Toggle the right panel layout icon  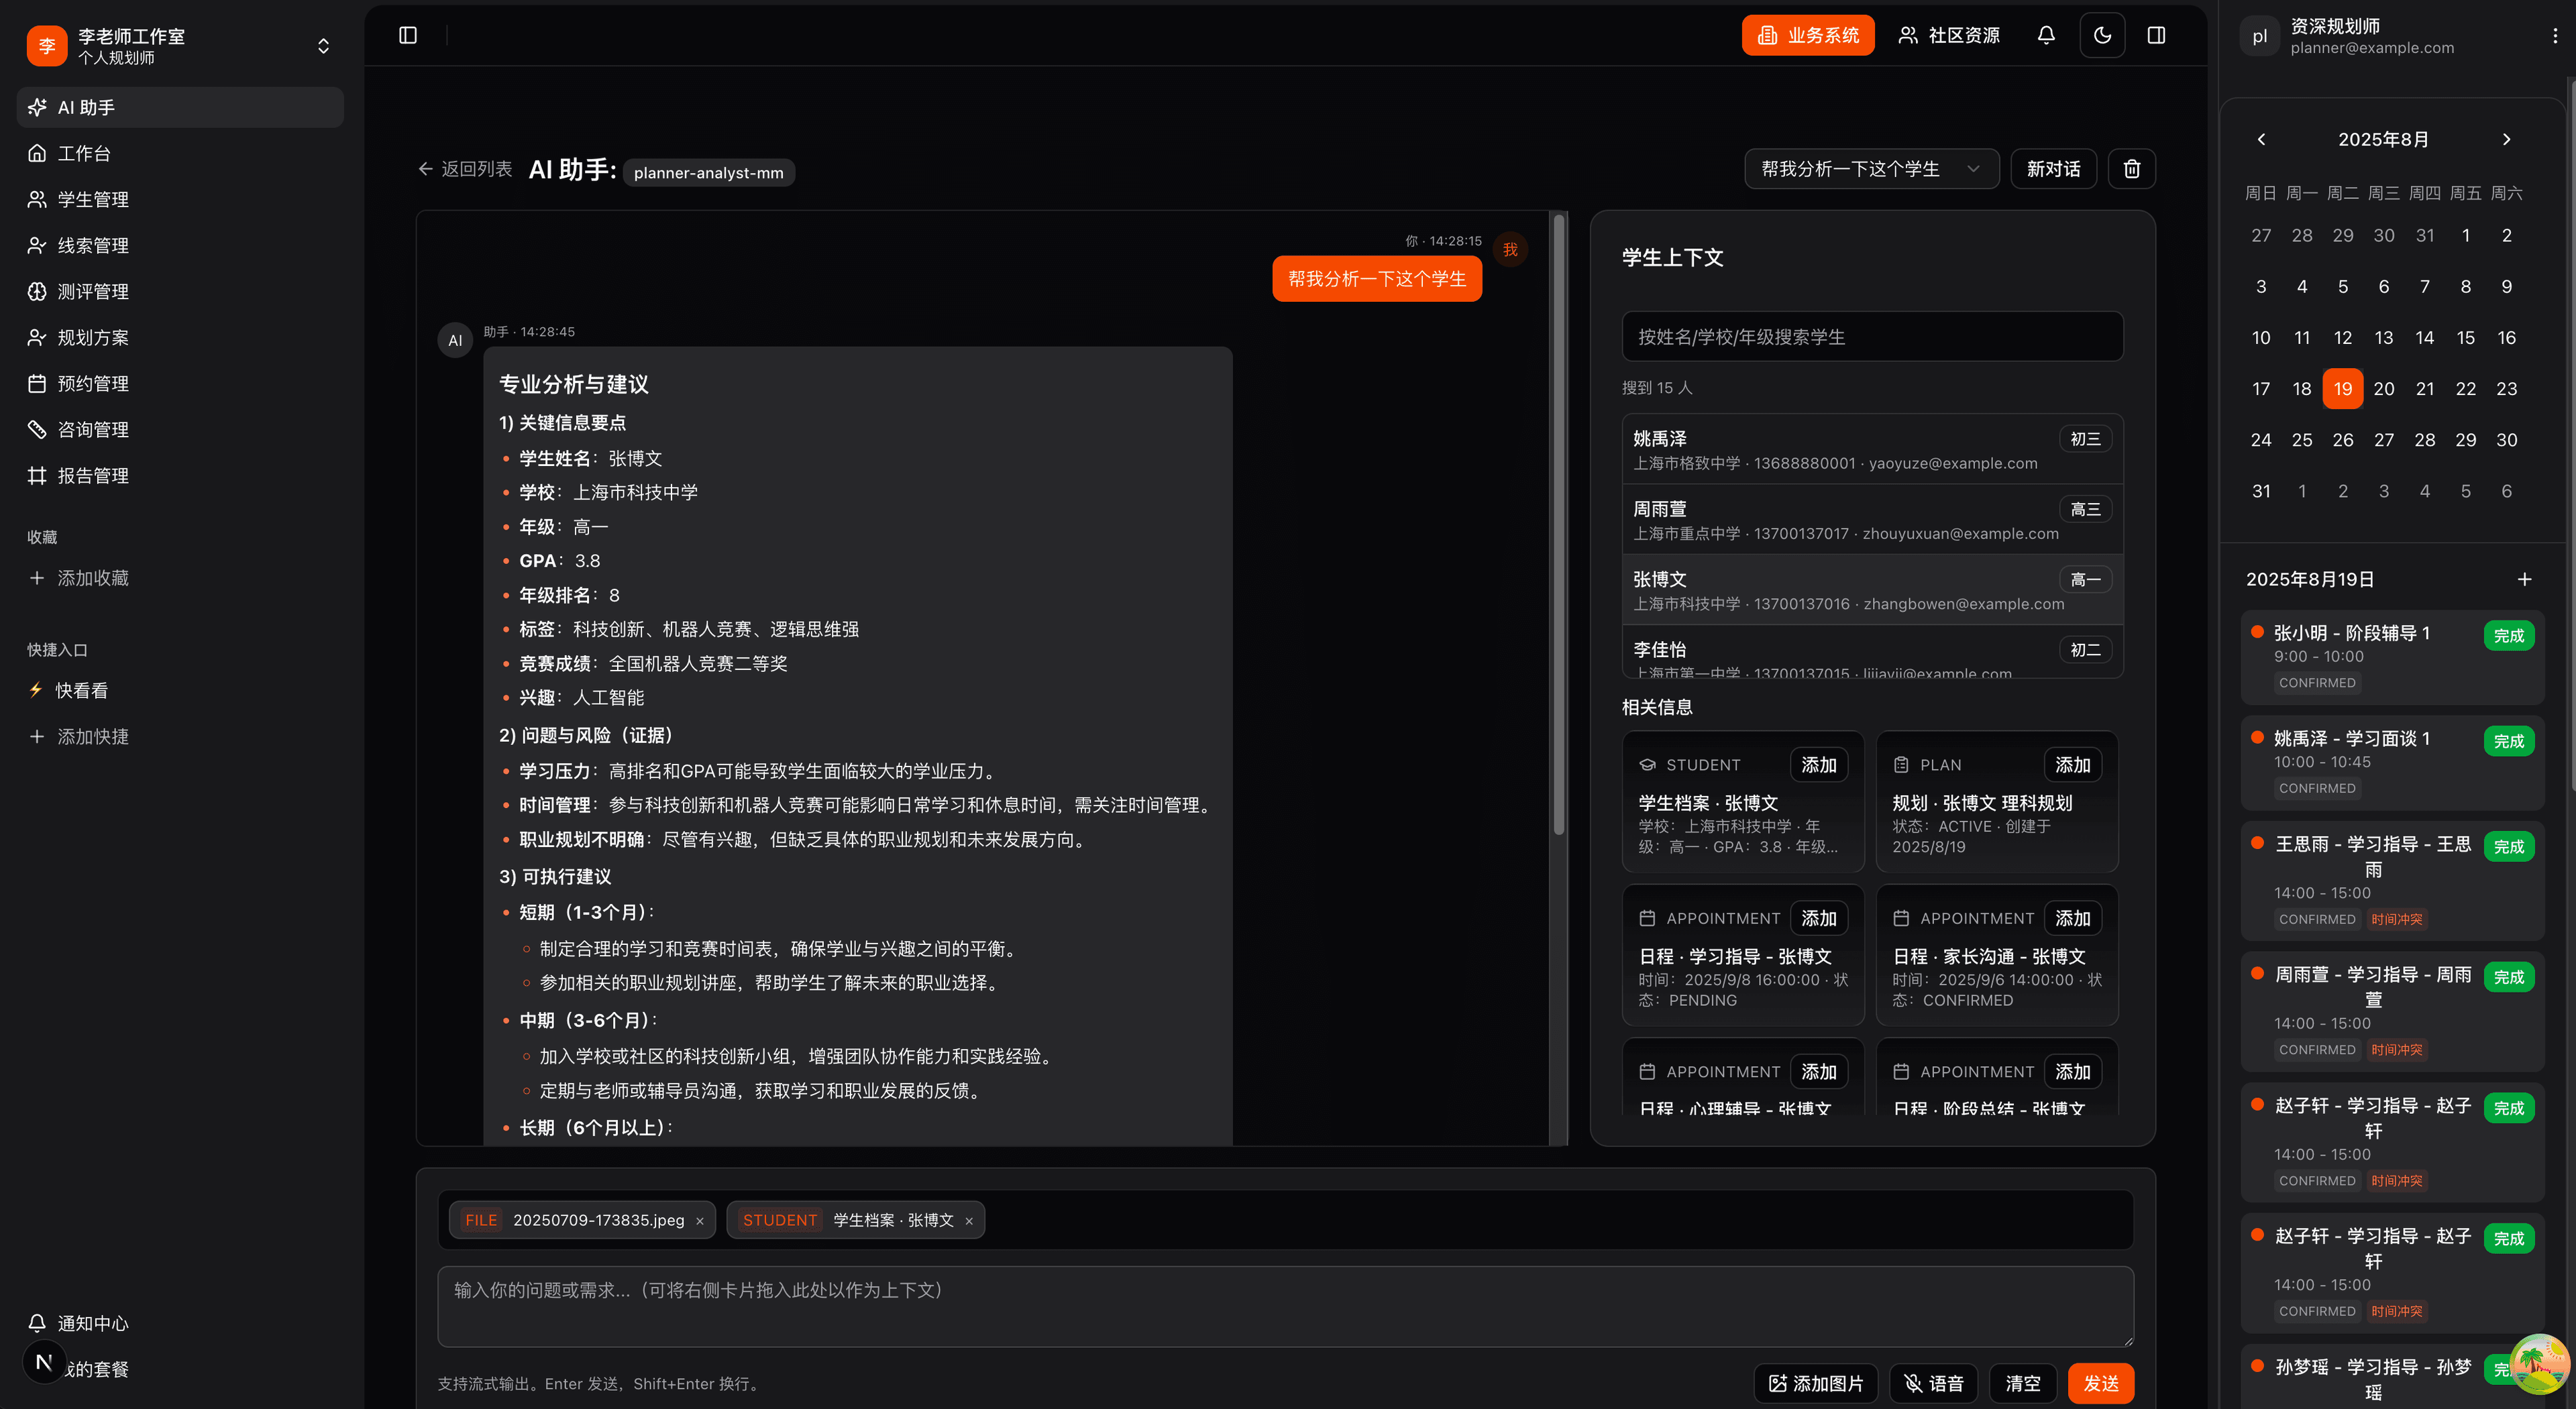point(2157,35)
